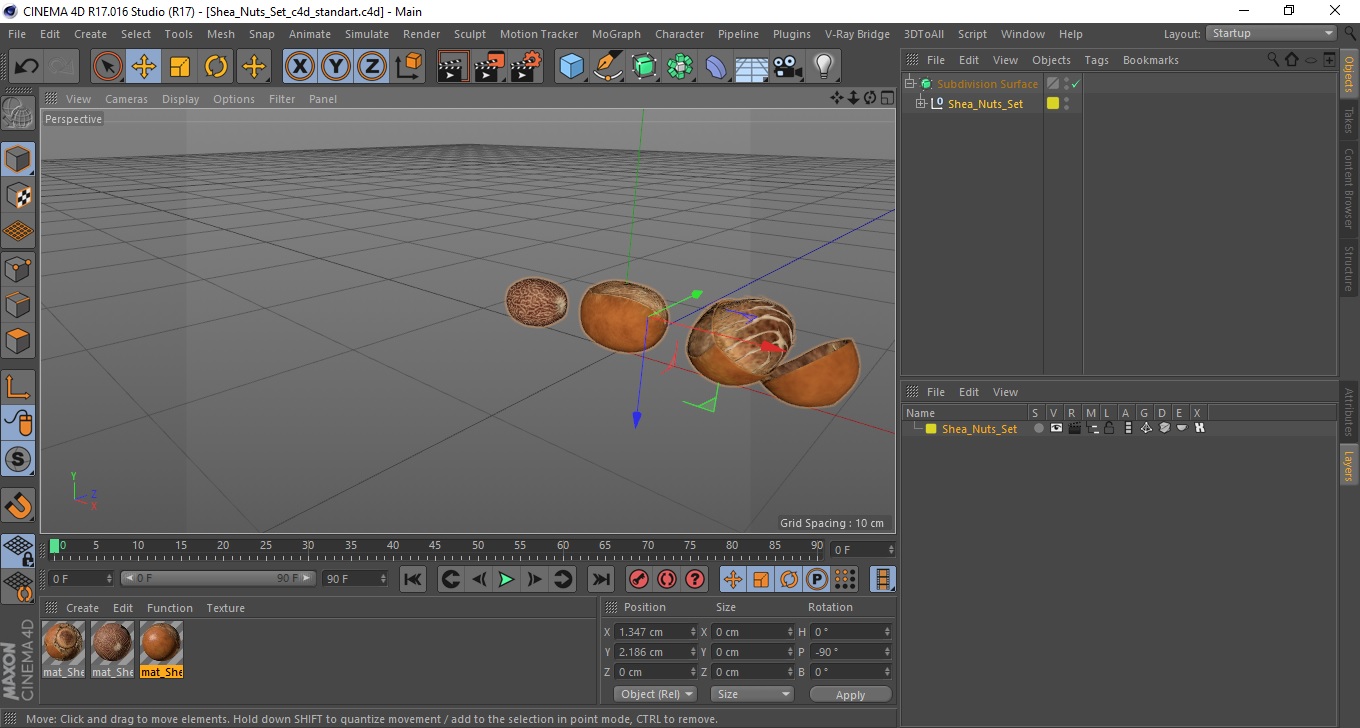Open the Sculpt menu
Screen dimensions: 1360x728
pyautogui.click(x=469, y=34)
